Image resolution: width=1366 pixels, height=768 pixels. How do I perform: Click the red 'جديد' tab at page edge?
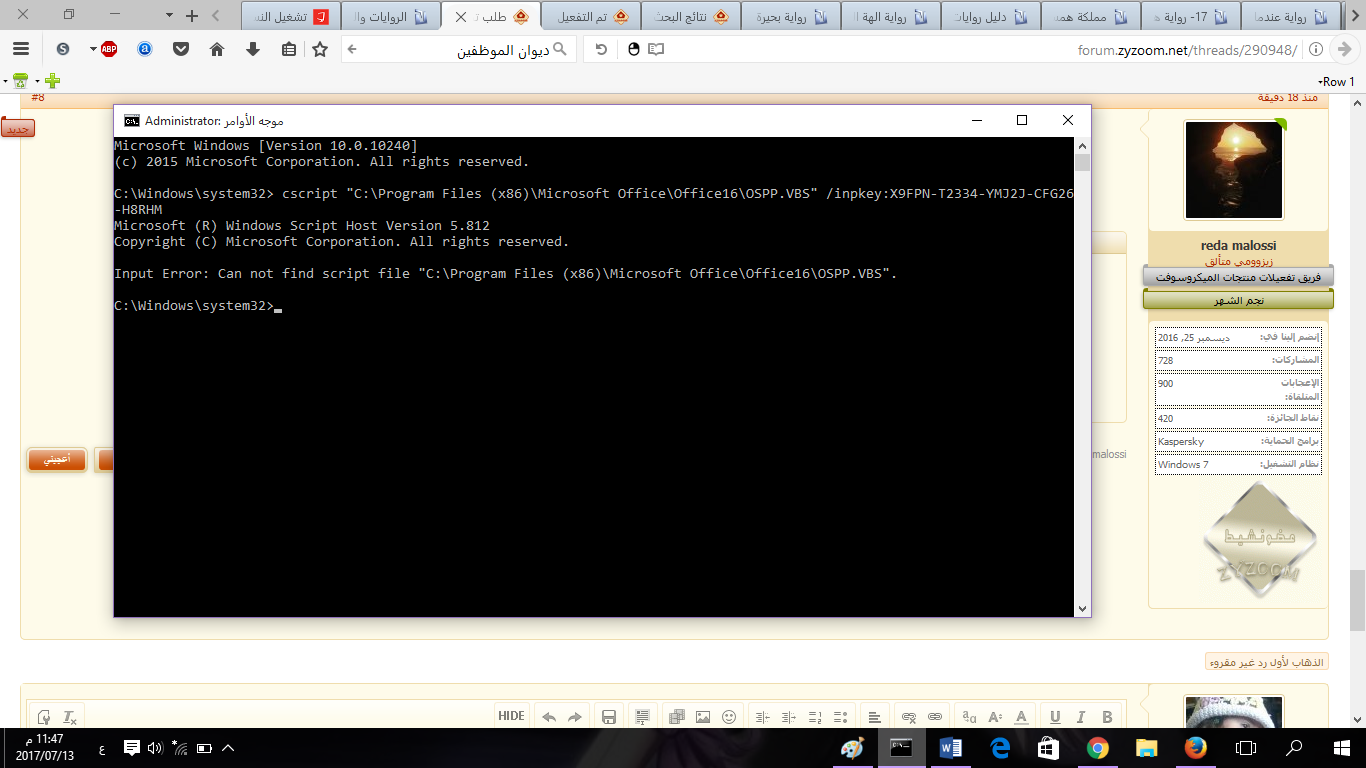[x=17, y=129]
